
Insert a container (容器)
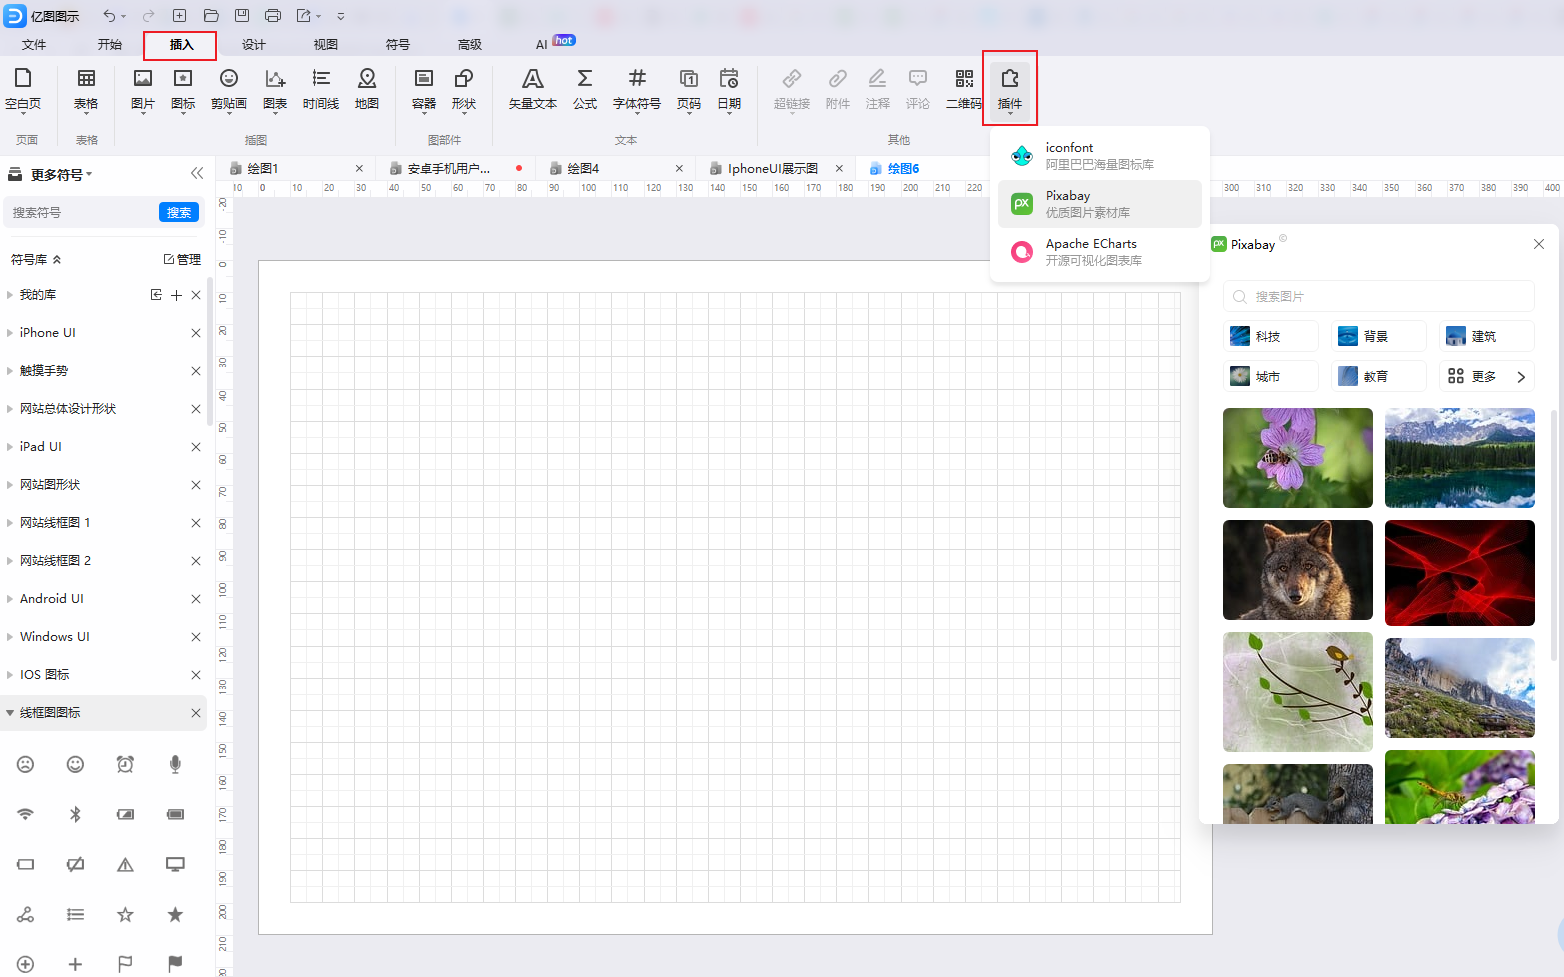(x=424, y=89)
